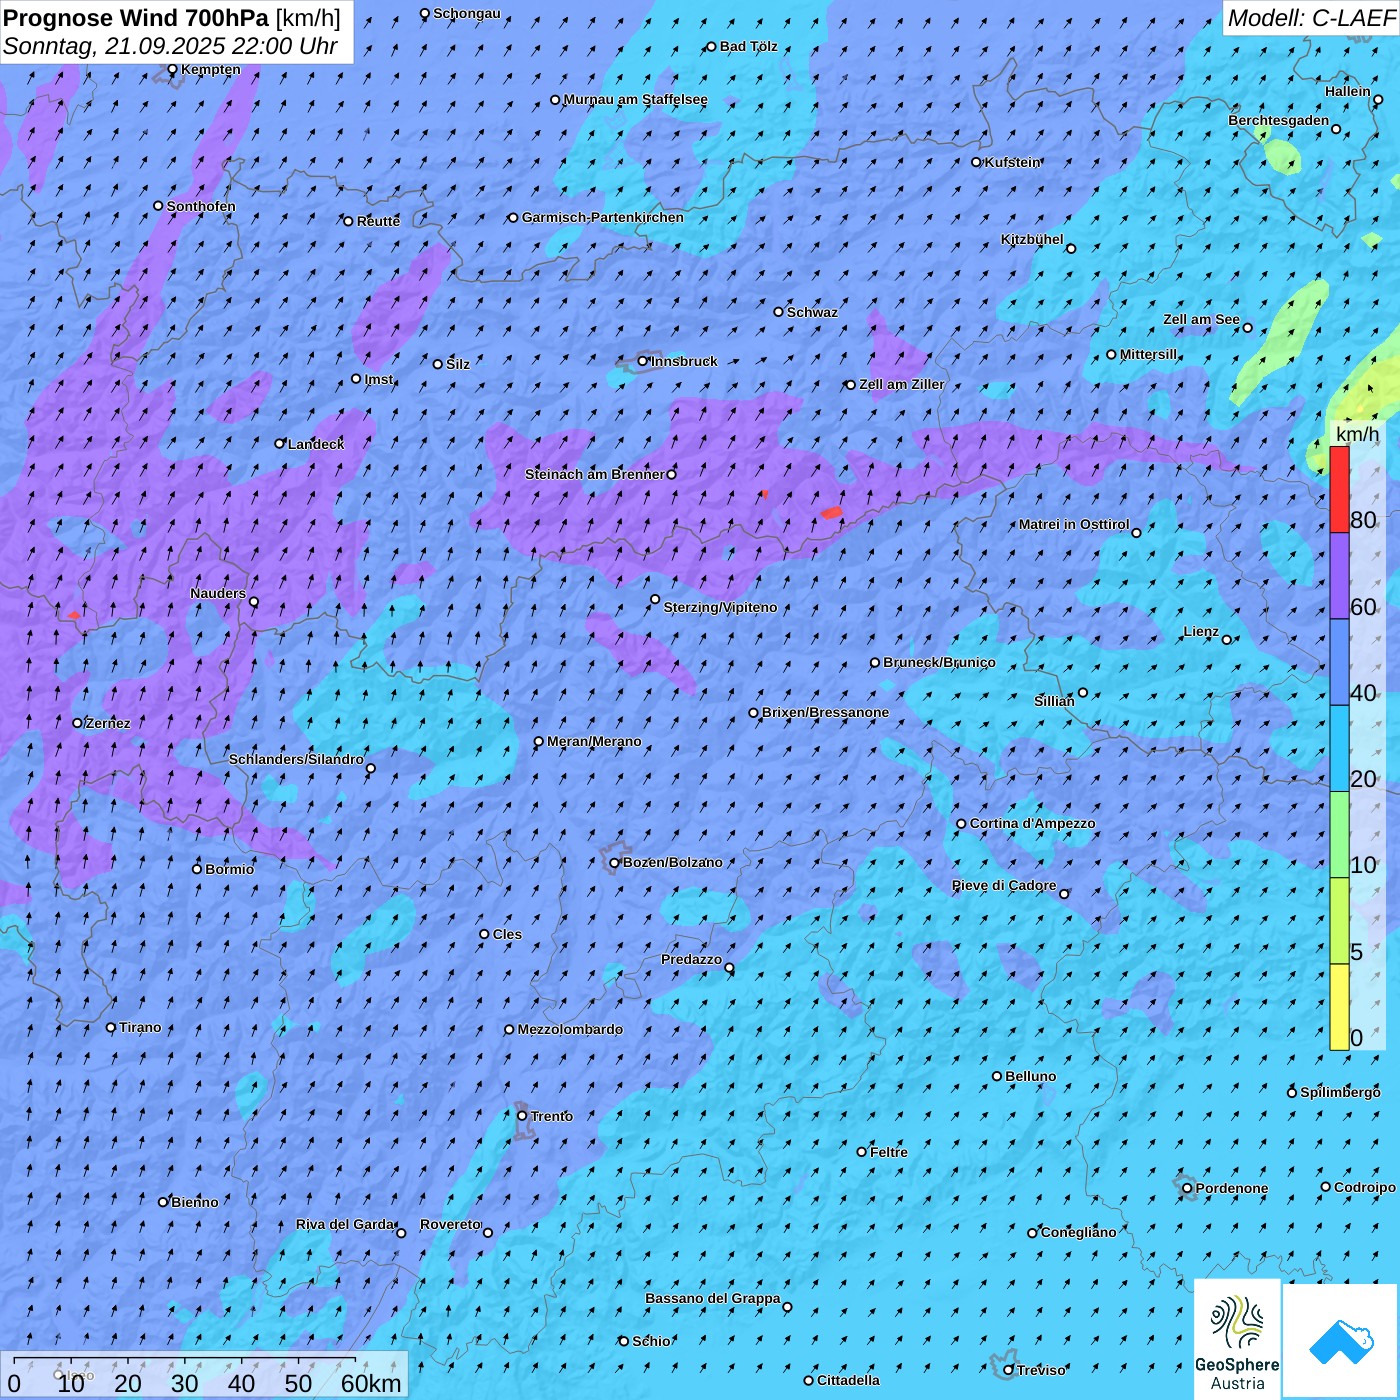Click the 60km scale bar label
The image size is (1400, 1400).
[371, 1383]
